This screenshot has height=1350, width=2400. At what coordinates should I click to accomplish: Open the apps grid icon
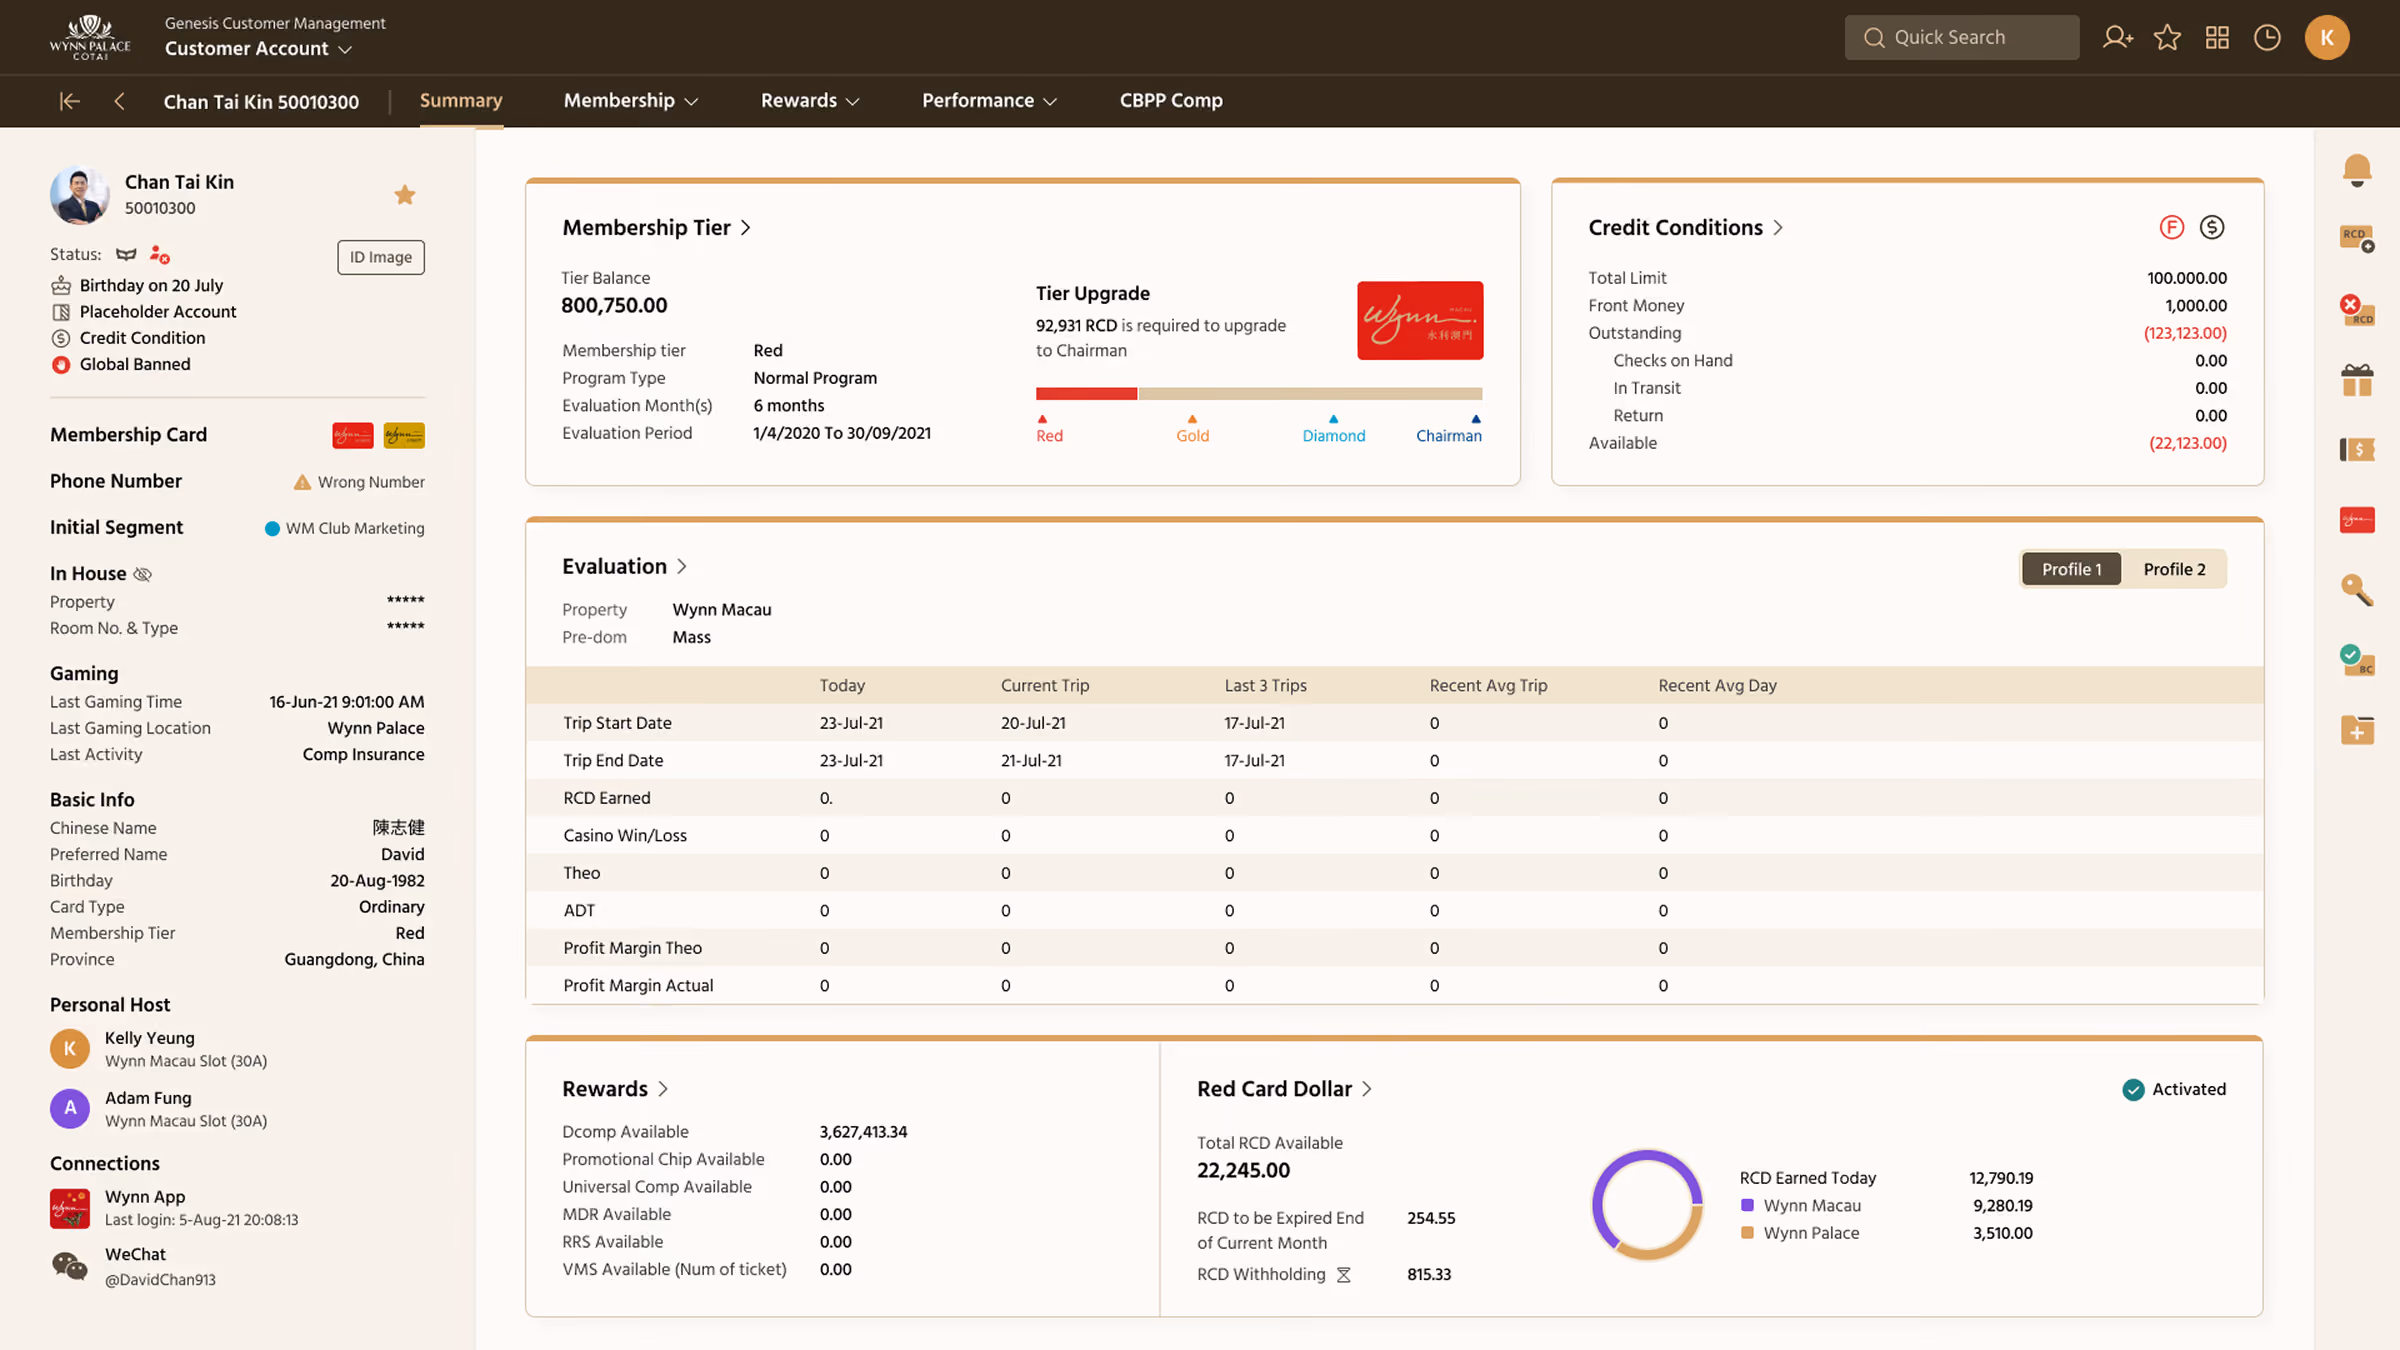tap(2217, 37)
